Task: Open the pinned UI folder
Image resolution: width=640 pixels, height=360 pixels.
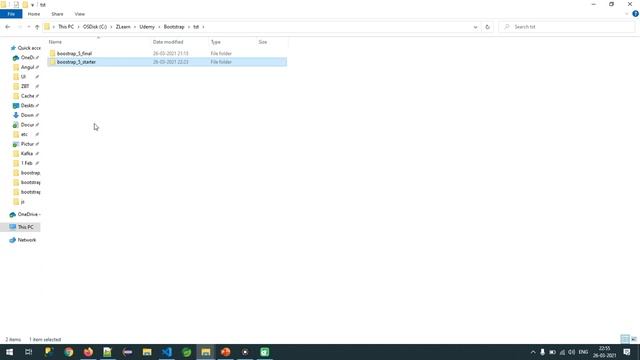Action: tap(25, 77)
